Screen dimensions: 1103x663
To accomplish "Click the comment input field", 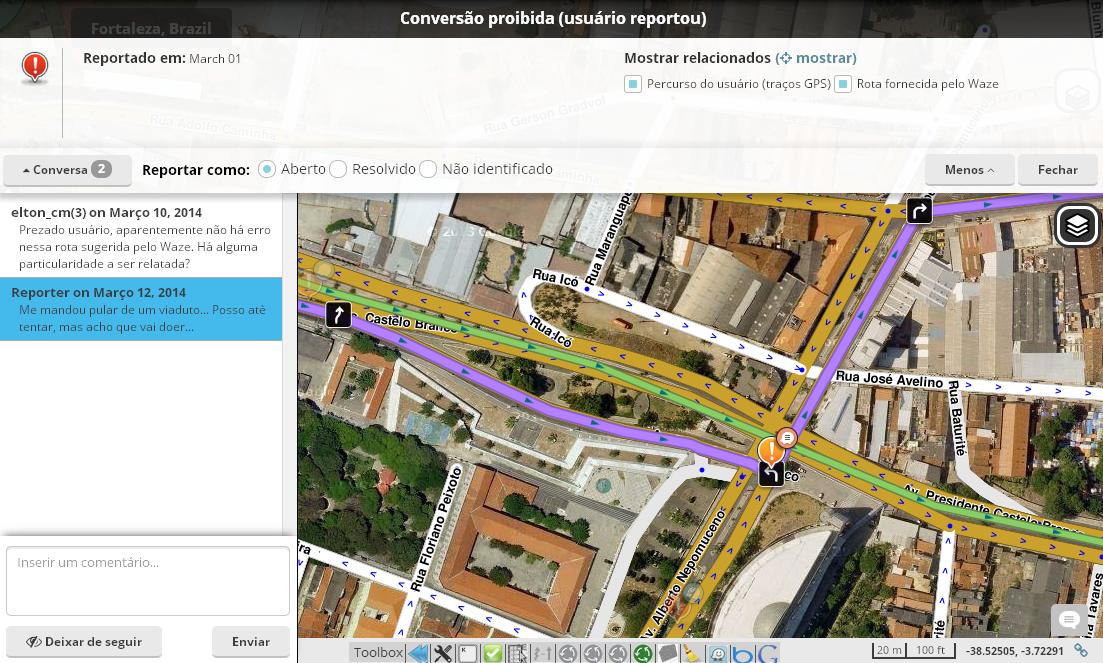I will pyautogui.click(x=148, y=581).
